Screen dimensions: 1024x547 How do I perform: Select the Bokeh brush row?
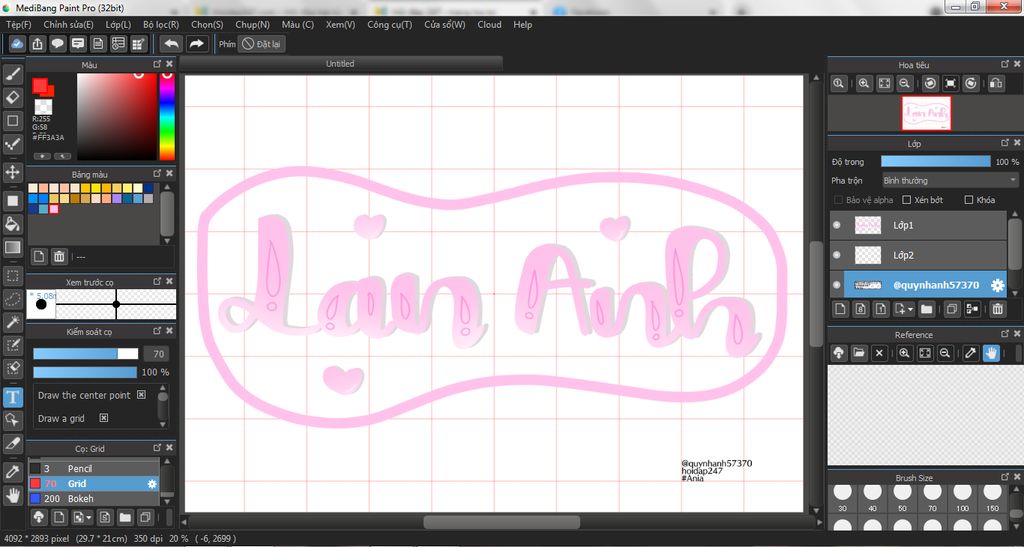click(93, 499)
